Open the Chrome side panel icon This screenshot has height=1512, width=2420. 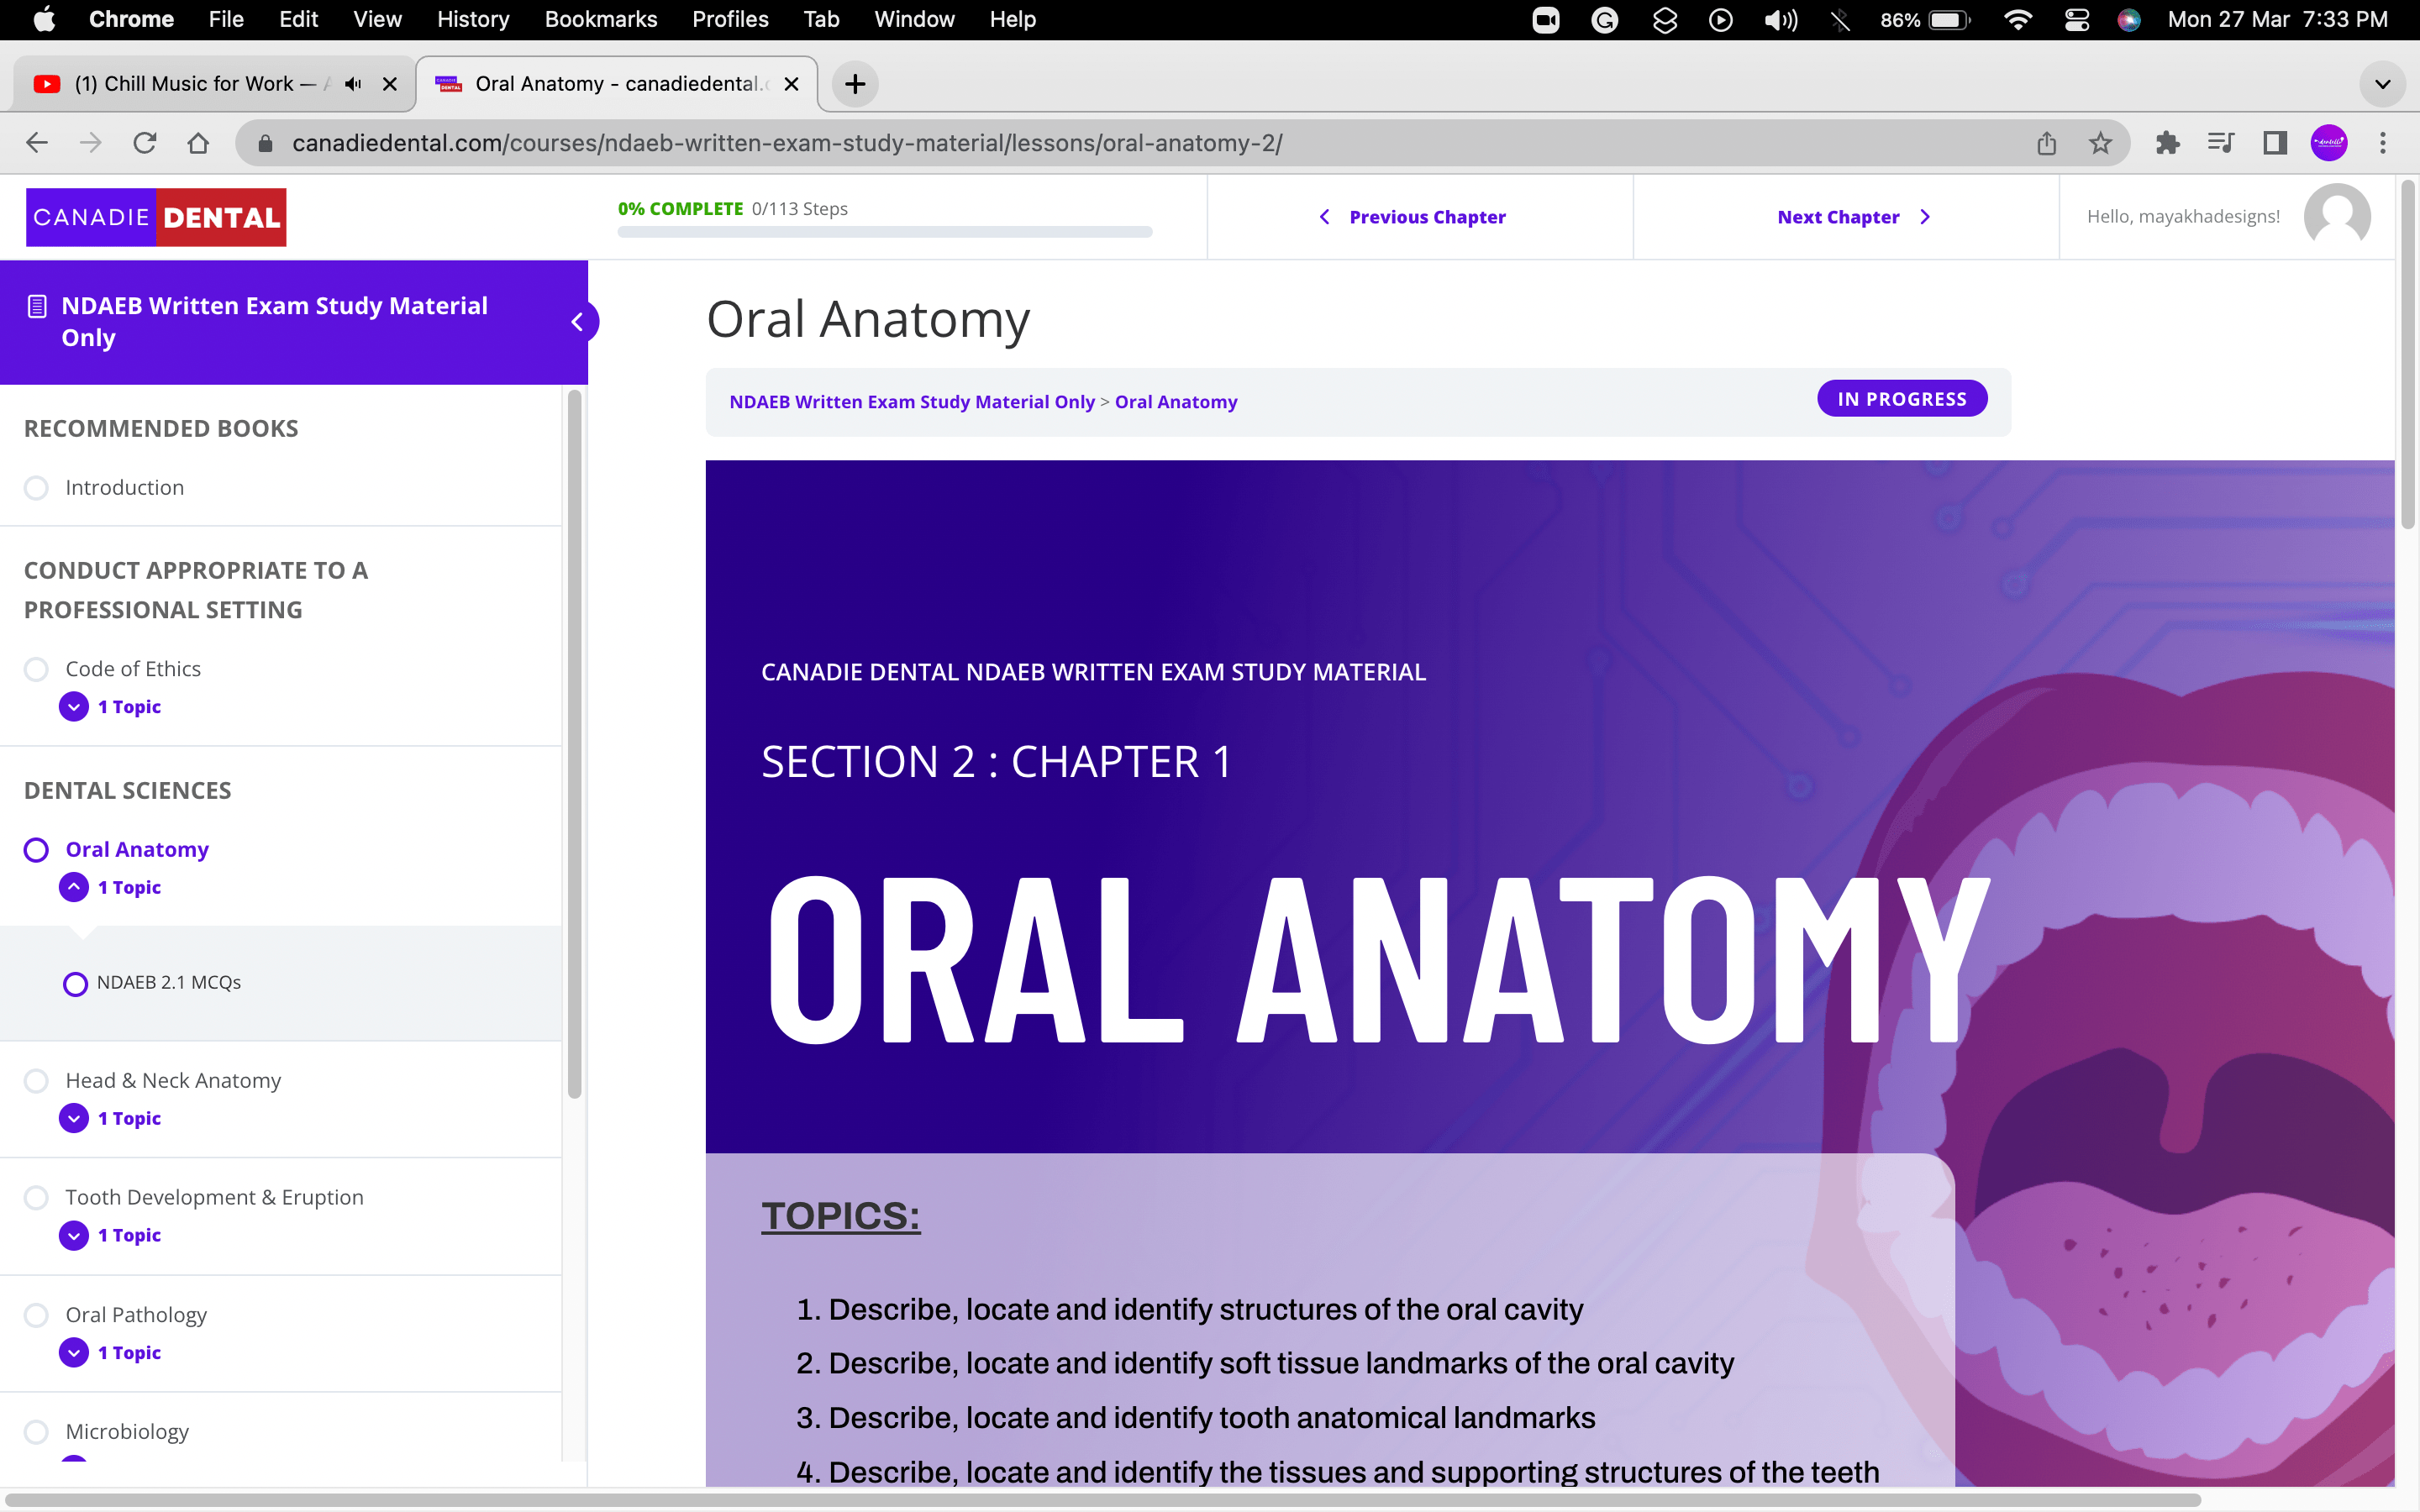click(x=2274, y=143)
